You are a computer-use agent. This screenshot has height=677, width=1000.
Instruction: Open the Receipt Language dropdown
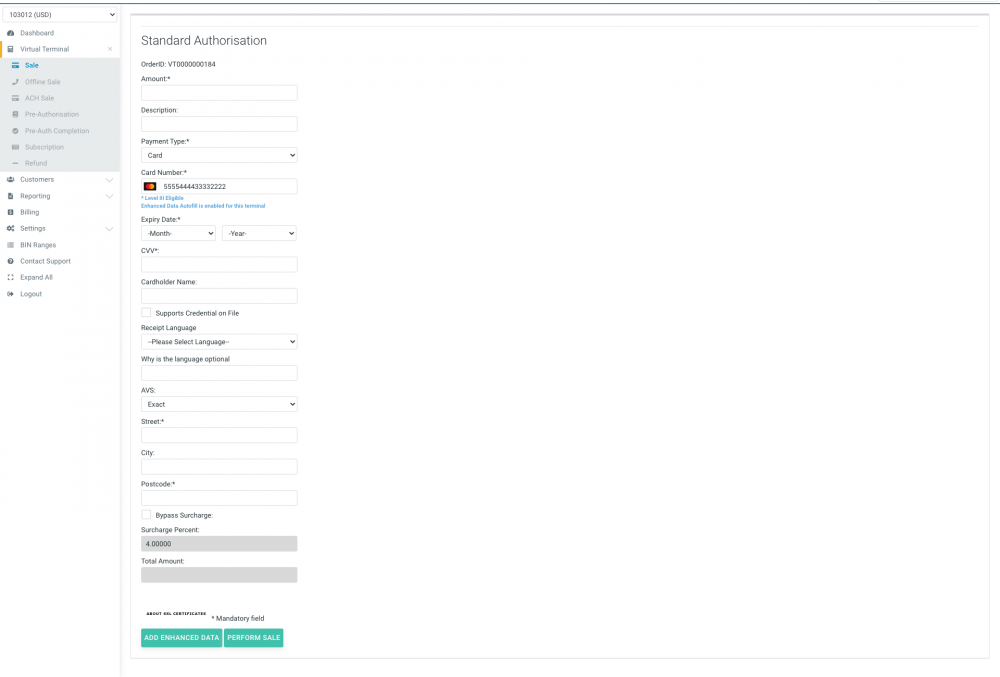point(219,342)
